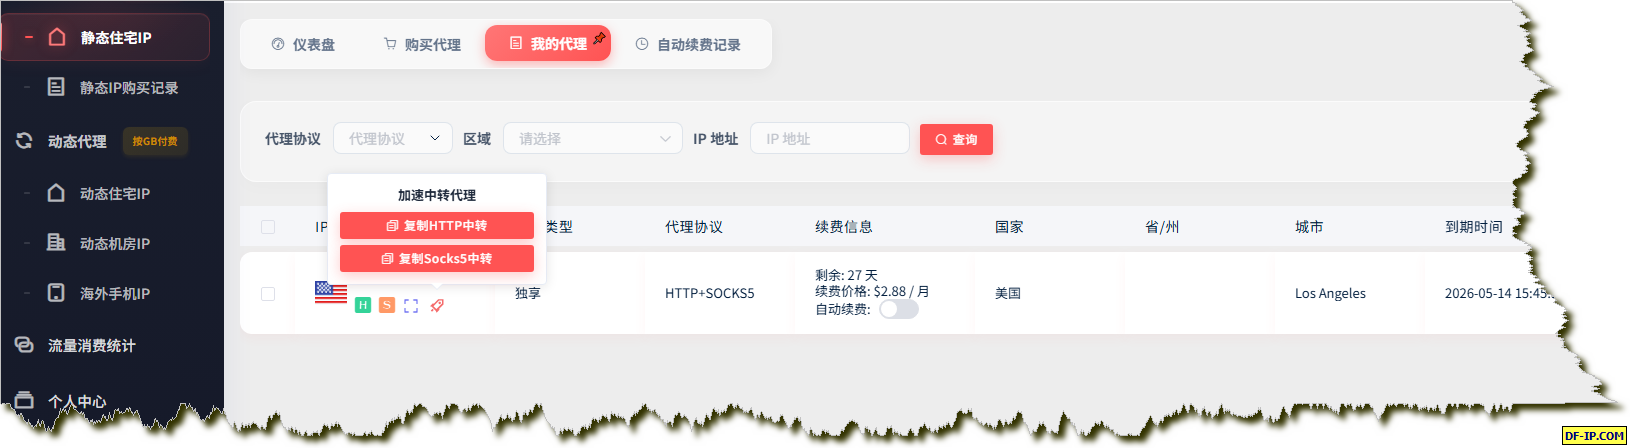1630x448 pixels.
Task: Click the 复制Socks5中转 button
Action: pos(437,258)
